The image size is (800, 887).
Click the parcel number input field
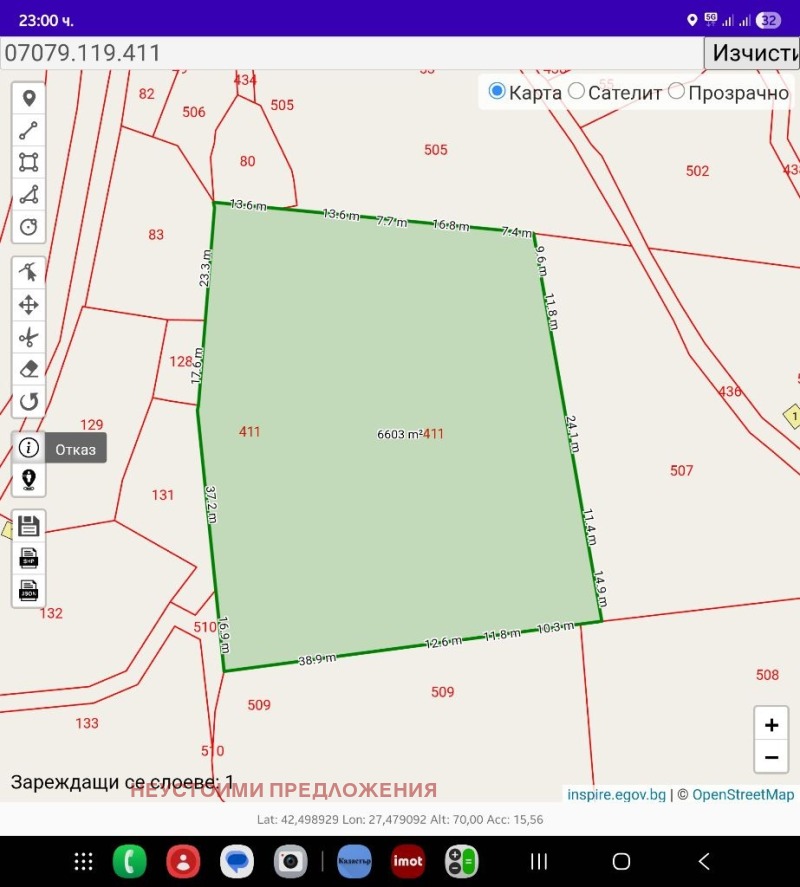coord(350,52)
